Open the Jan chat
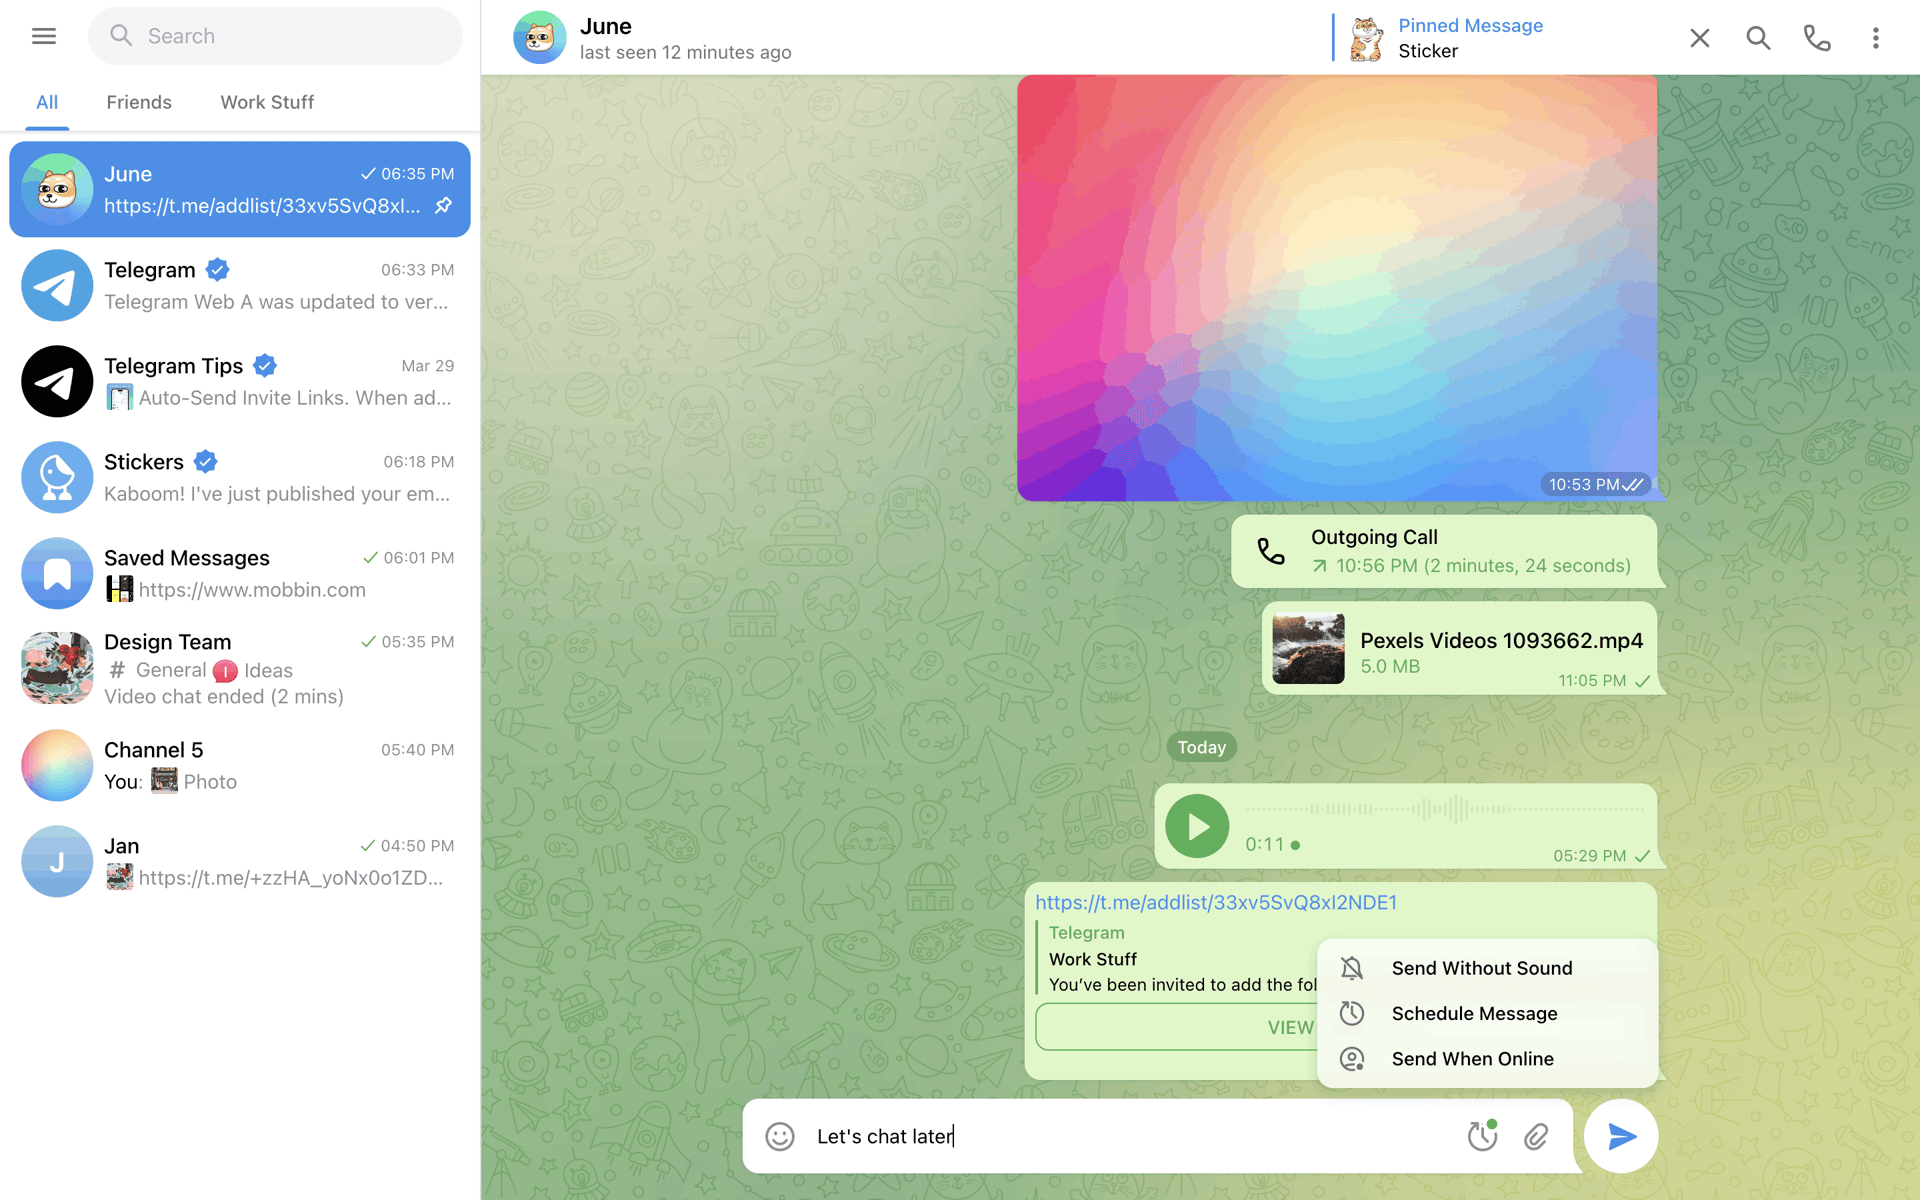 pyautogui.click(x=240, y=861)
